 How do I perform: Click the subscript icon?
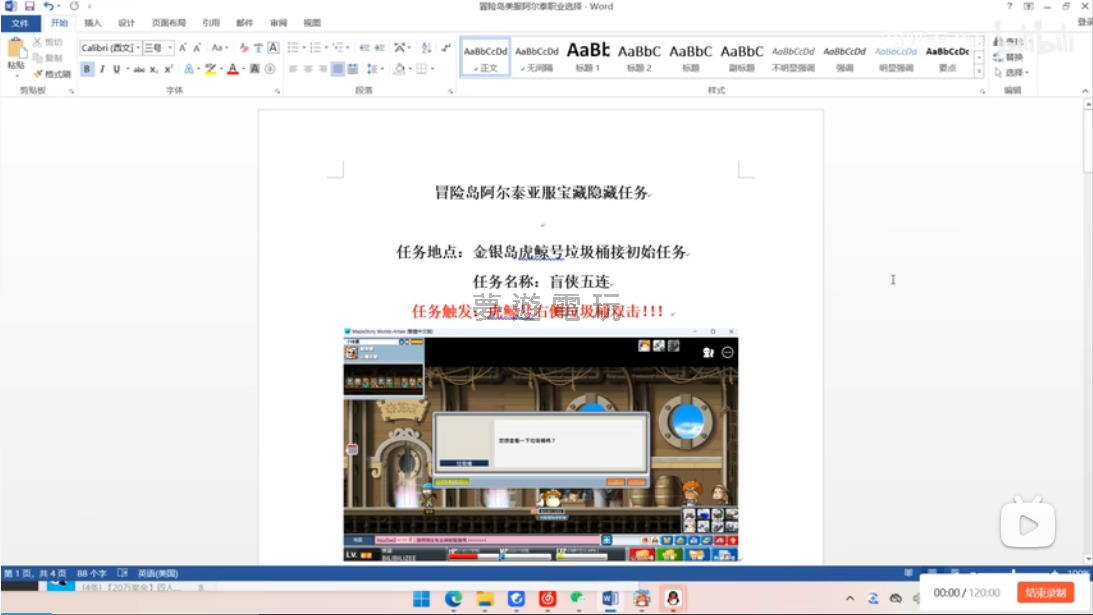(154, 69)
